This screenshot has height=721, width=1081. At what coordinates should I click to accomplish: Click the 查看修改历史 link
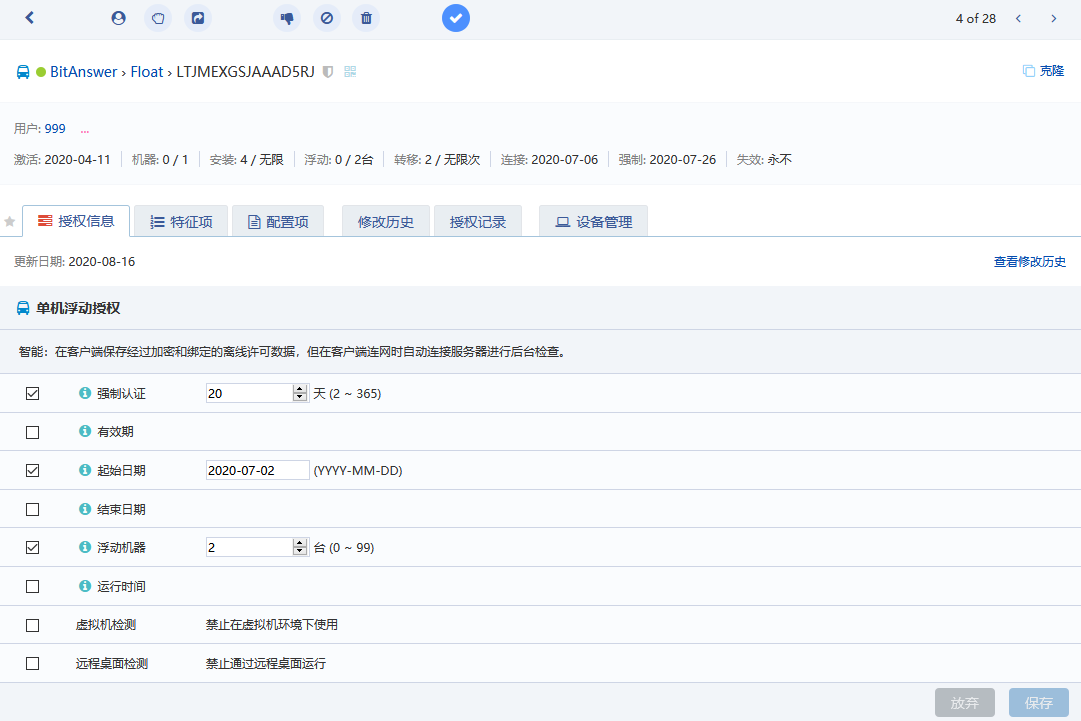pyautogui.click(x=1029, y=262)
